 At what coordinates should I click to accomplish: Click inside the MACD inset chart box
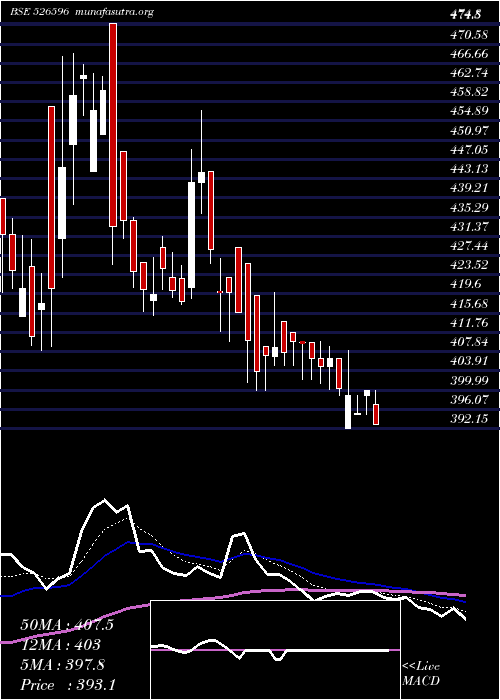275,650
